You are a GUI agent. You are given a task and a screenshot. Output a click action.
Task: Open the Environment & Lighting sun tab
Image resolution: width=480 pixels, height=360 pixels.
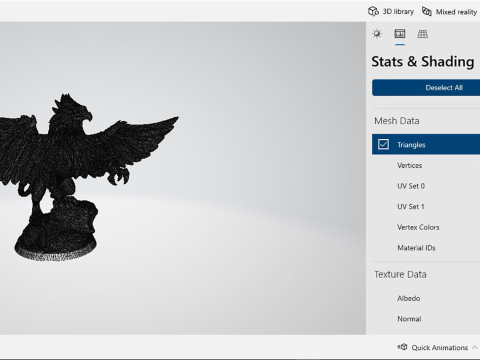(x=377, y=34)
